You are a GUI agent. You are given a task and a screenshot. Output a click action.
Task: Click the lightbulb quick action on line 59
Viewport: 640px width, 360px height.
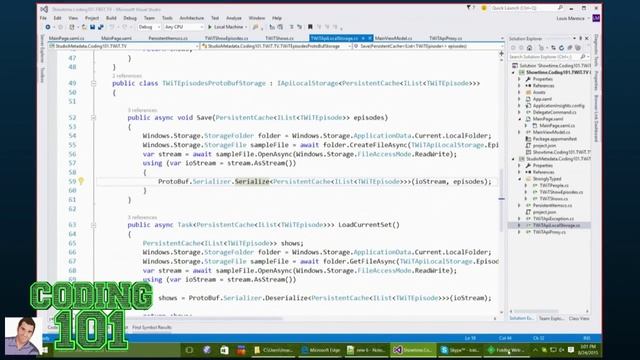(81, 181)
